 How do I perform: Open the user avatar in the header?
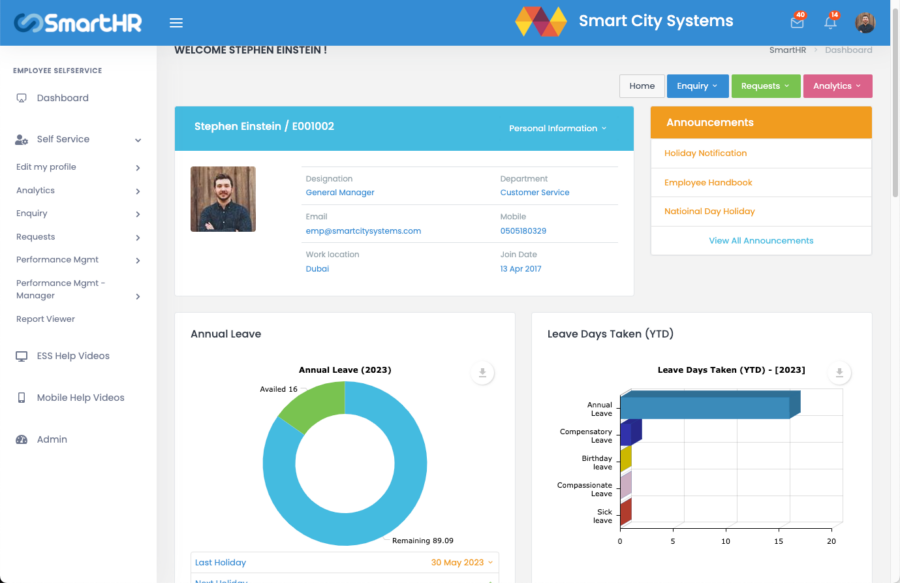click(865, 22)
